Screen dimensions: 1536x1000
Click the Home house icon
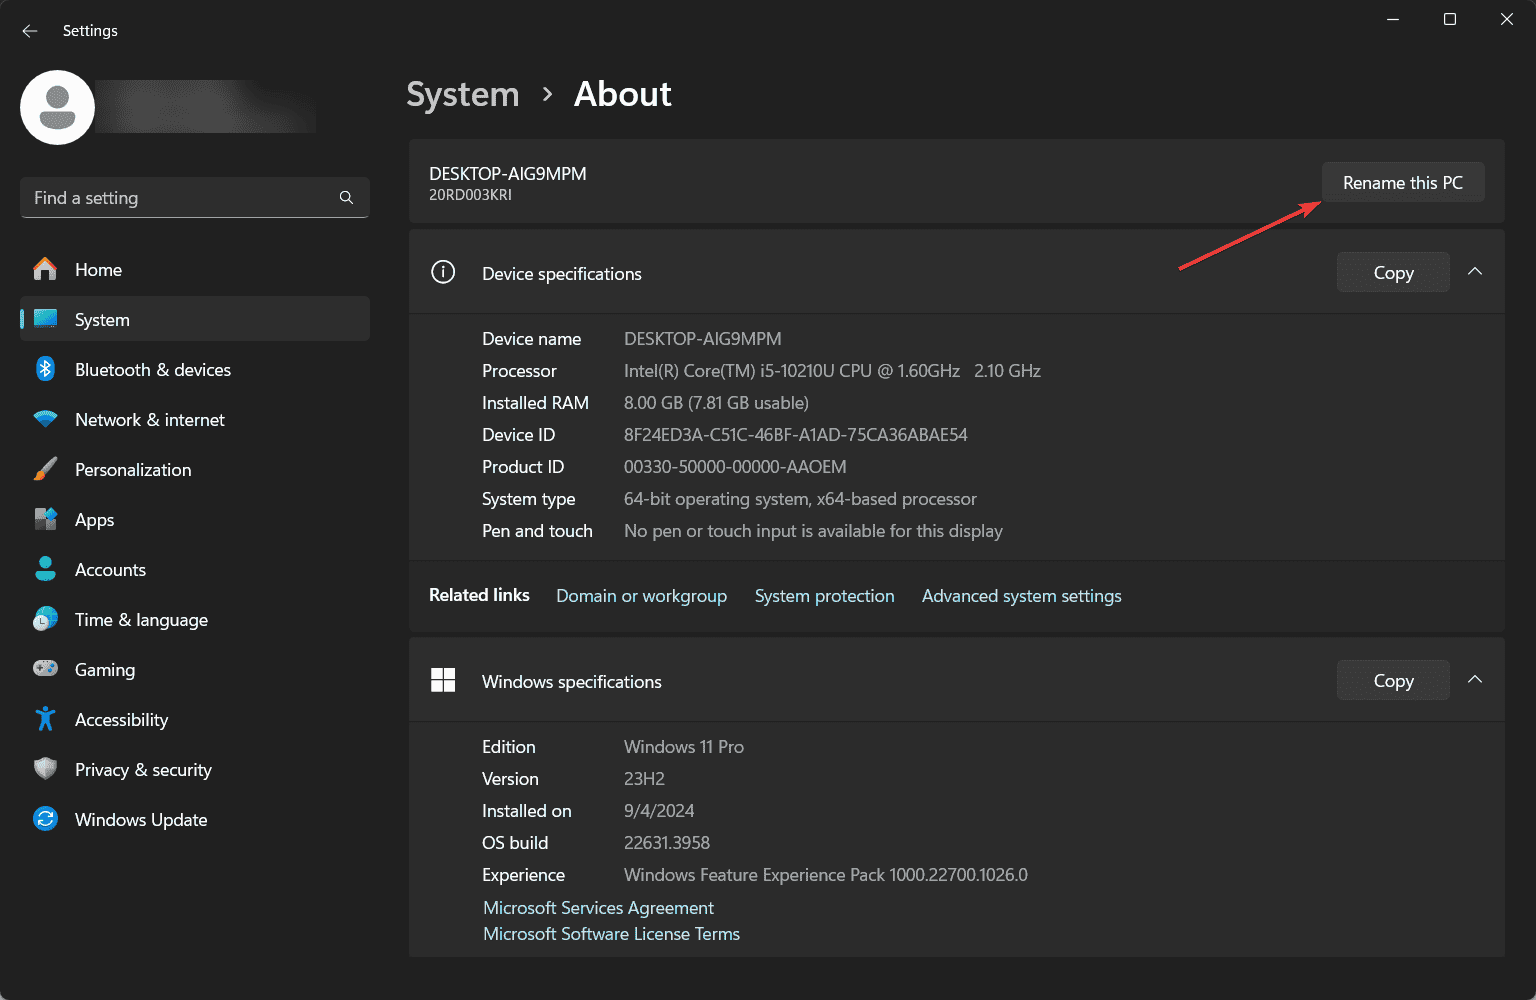point(45,269)
